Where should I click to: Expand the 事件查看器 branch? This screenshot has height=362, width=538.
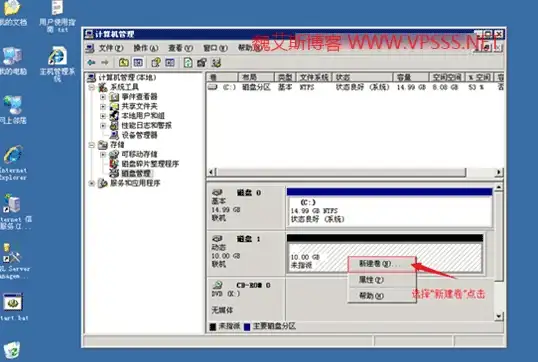[103, 97]
